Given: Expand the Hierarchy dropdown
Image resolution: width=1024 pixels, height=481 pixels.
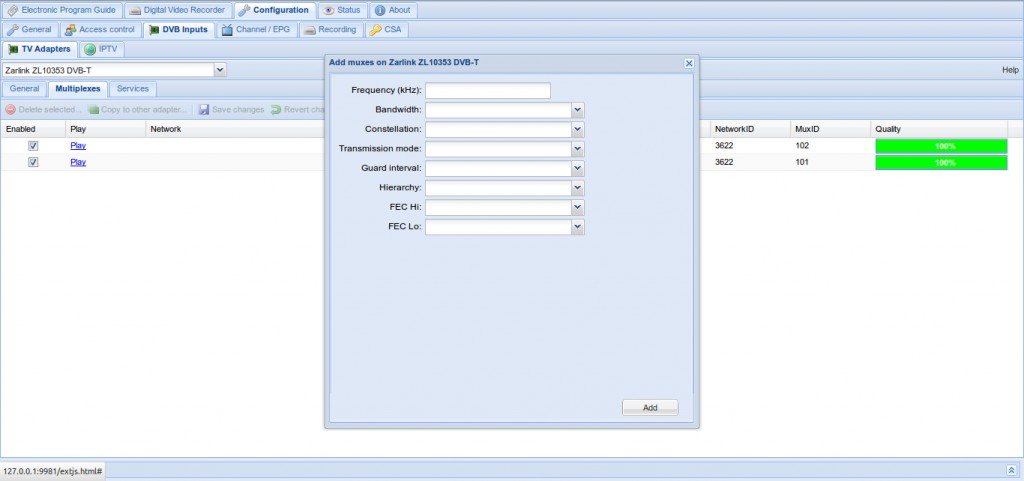Looking at the screenshot, I should point(577,188).
